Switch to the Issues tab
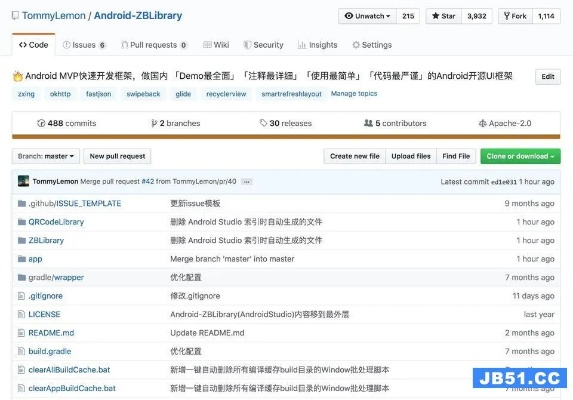Screen dimensions: 573x400 click(84, 45)
